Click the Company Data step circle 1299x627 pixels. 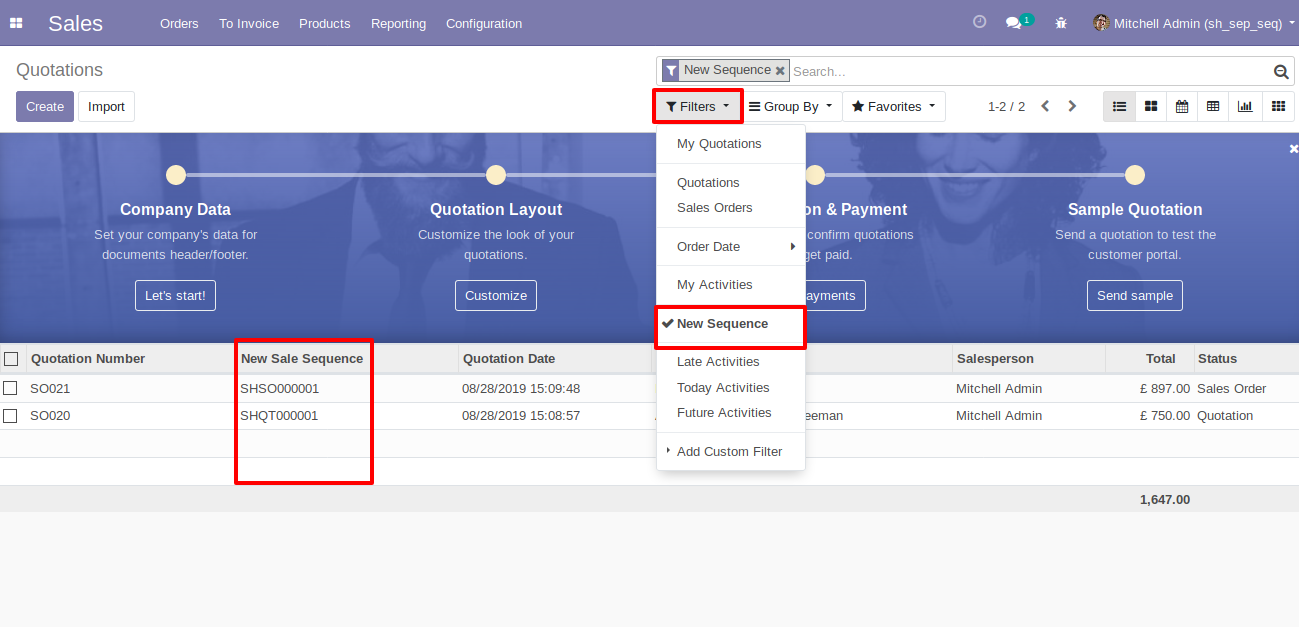[x=176, y=175]
